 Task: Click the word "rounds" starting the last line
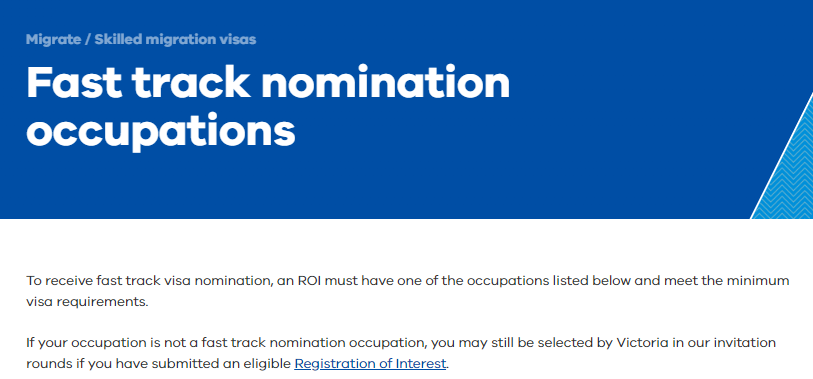point(48,364)
